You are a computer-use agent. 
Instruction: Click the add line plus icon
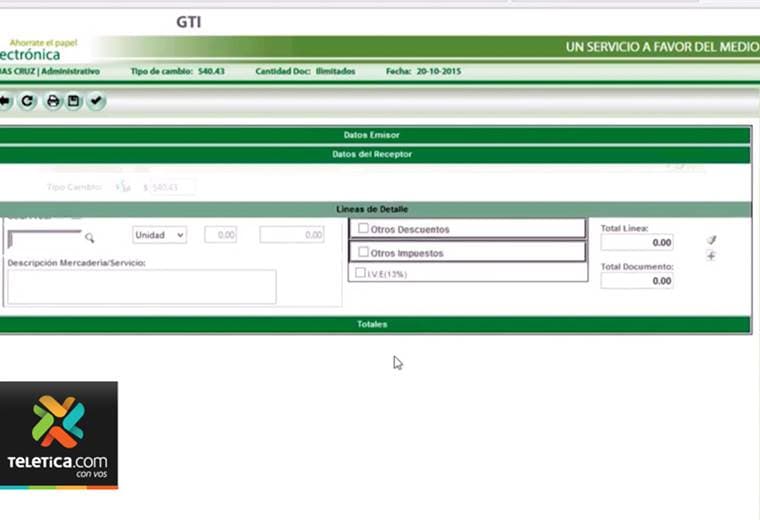(x=711, y=256)
